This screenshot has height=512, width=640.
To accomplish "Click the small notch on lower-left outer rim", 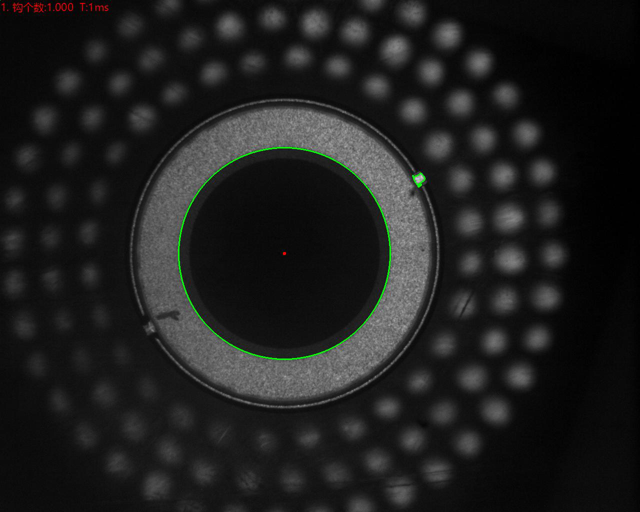I will [x=148, y=327].
